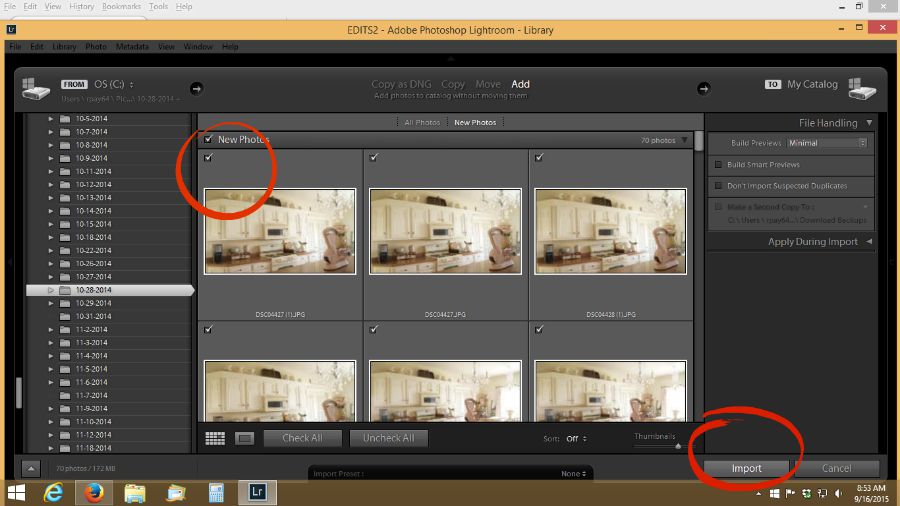Viewport: 900px width, 506px height.
Task: Click the libraries folder icon in taskbar
Action: [176, 493]
